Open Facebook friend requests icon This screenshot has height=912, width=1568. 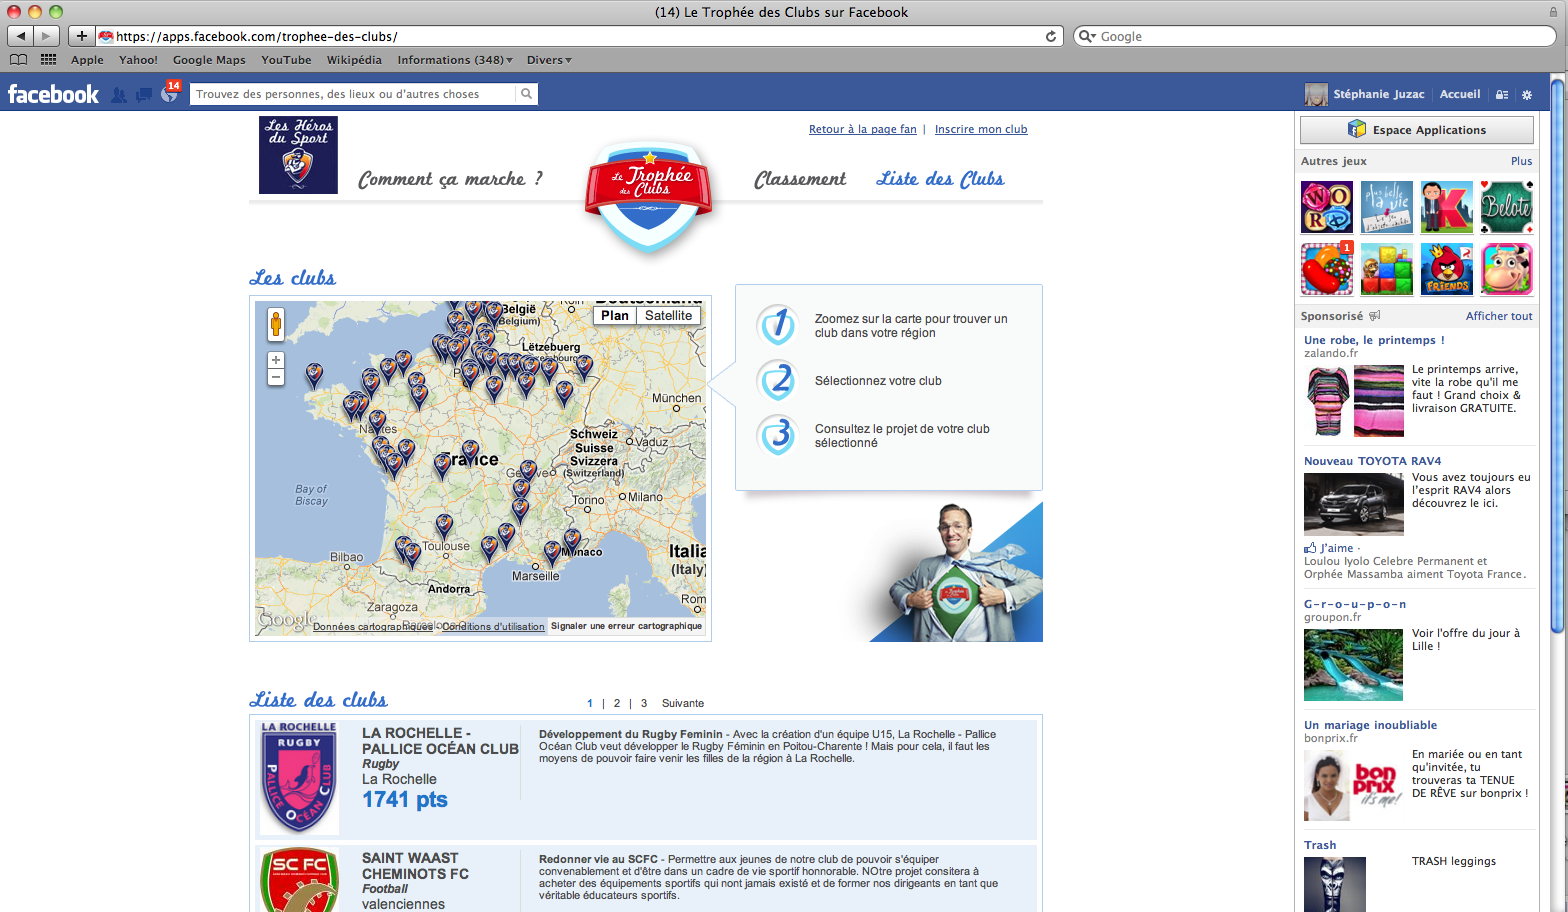tap(119, 95)
